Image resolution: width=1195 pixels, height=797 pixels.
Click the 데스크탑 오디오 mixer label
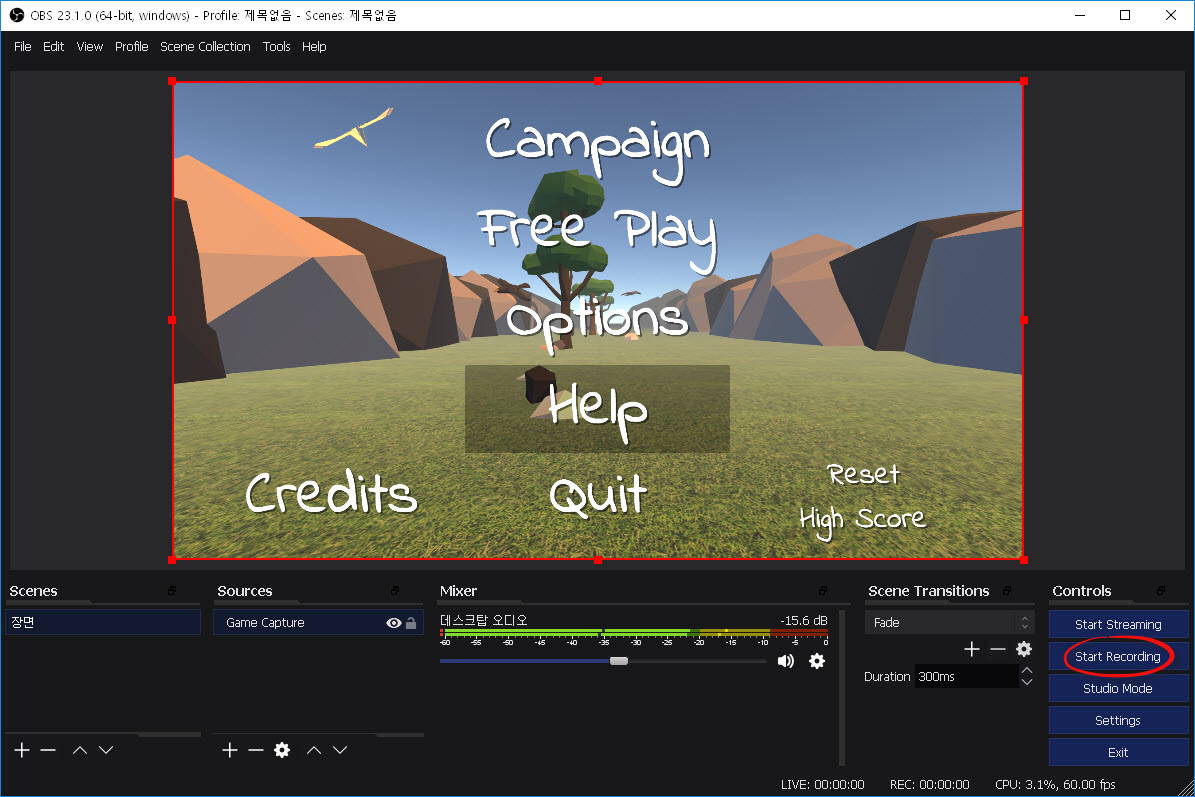[x=484, y=620]
